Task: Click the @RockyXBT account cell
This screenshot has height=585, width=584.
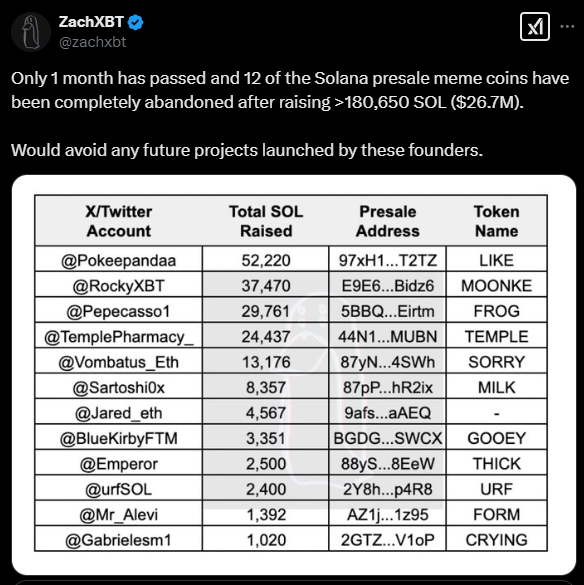Action: 119,285
